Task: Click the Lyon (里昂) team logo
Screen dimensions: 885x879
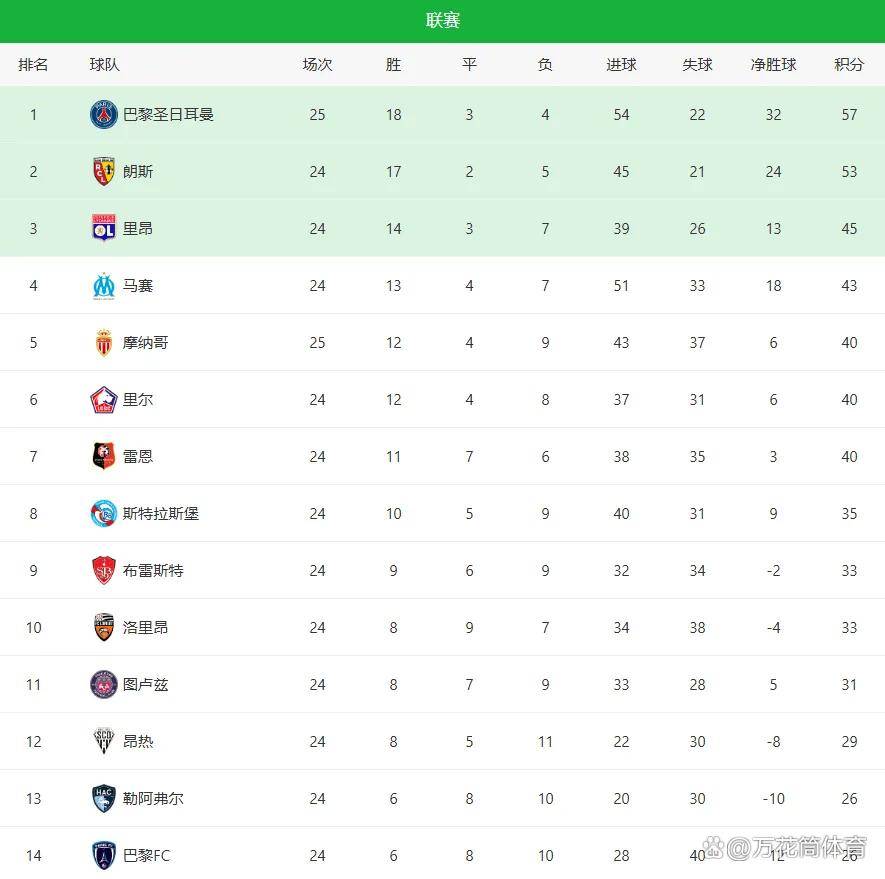Action: pyautogui.click(x=104, y=229)
